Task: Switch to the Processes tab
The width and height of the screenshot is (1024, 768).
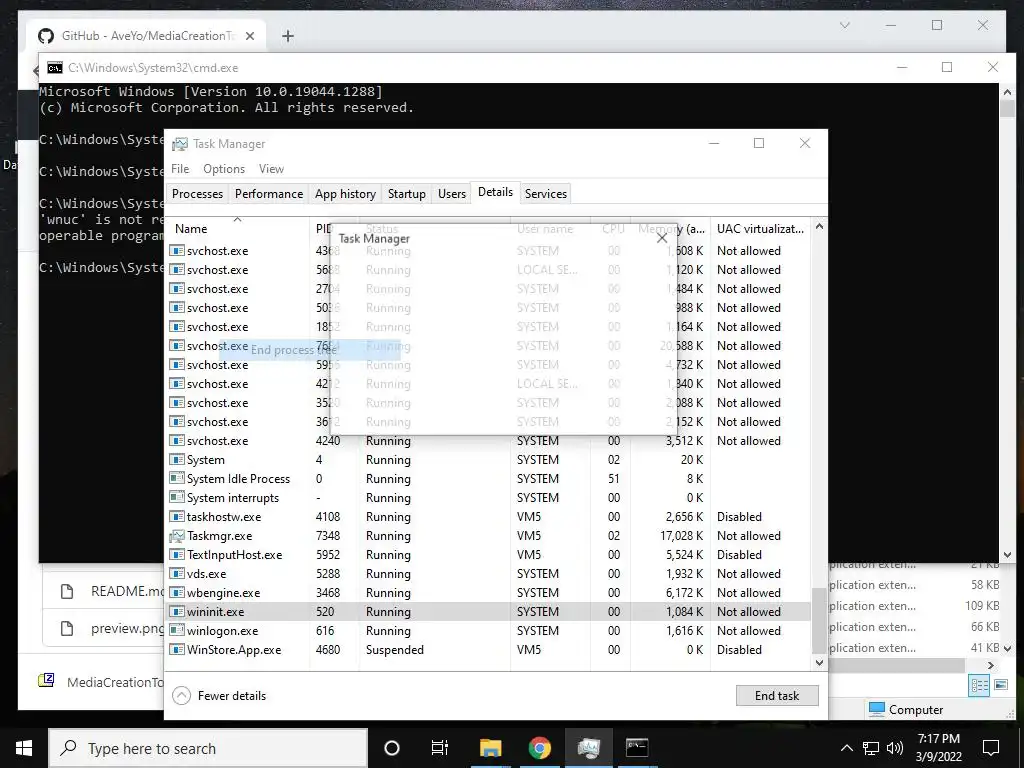Action: (197, 193)
